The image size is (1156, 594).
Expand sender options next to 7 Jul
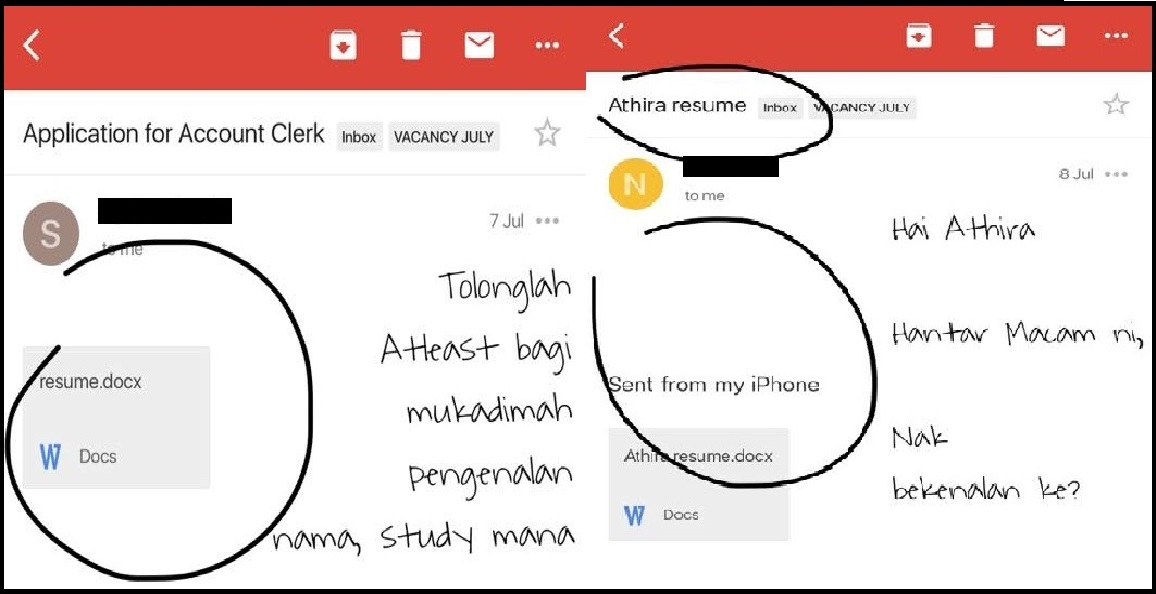[x=548, y=222]
